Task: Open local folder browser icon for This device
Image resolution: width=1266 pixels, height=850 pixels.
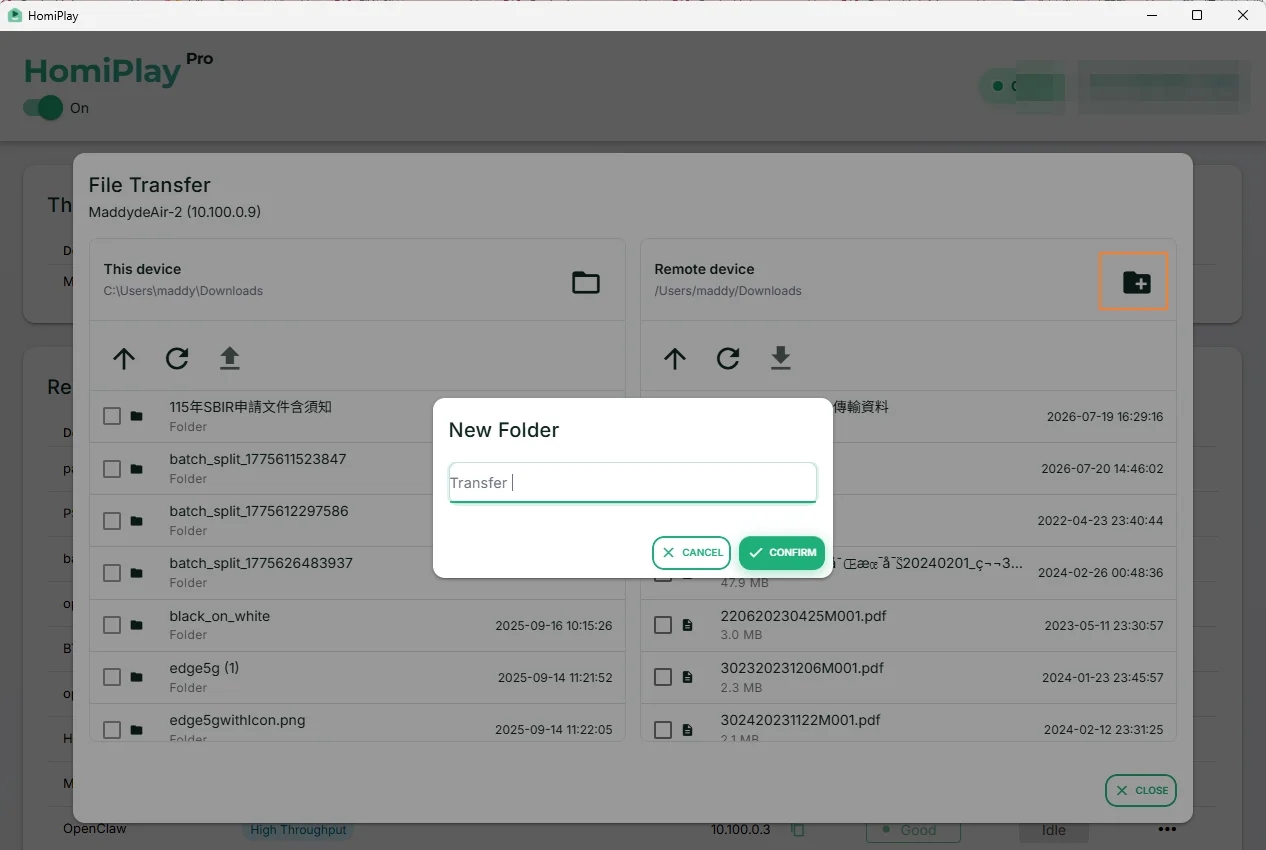Action: 586,283
